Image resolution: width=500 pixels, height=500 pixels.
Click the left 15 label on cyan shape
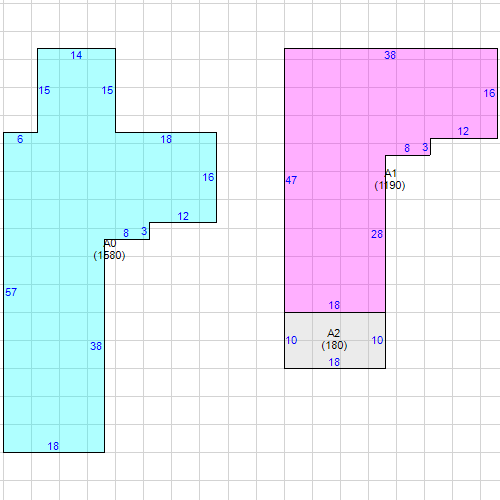coord(44,90)
